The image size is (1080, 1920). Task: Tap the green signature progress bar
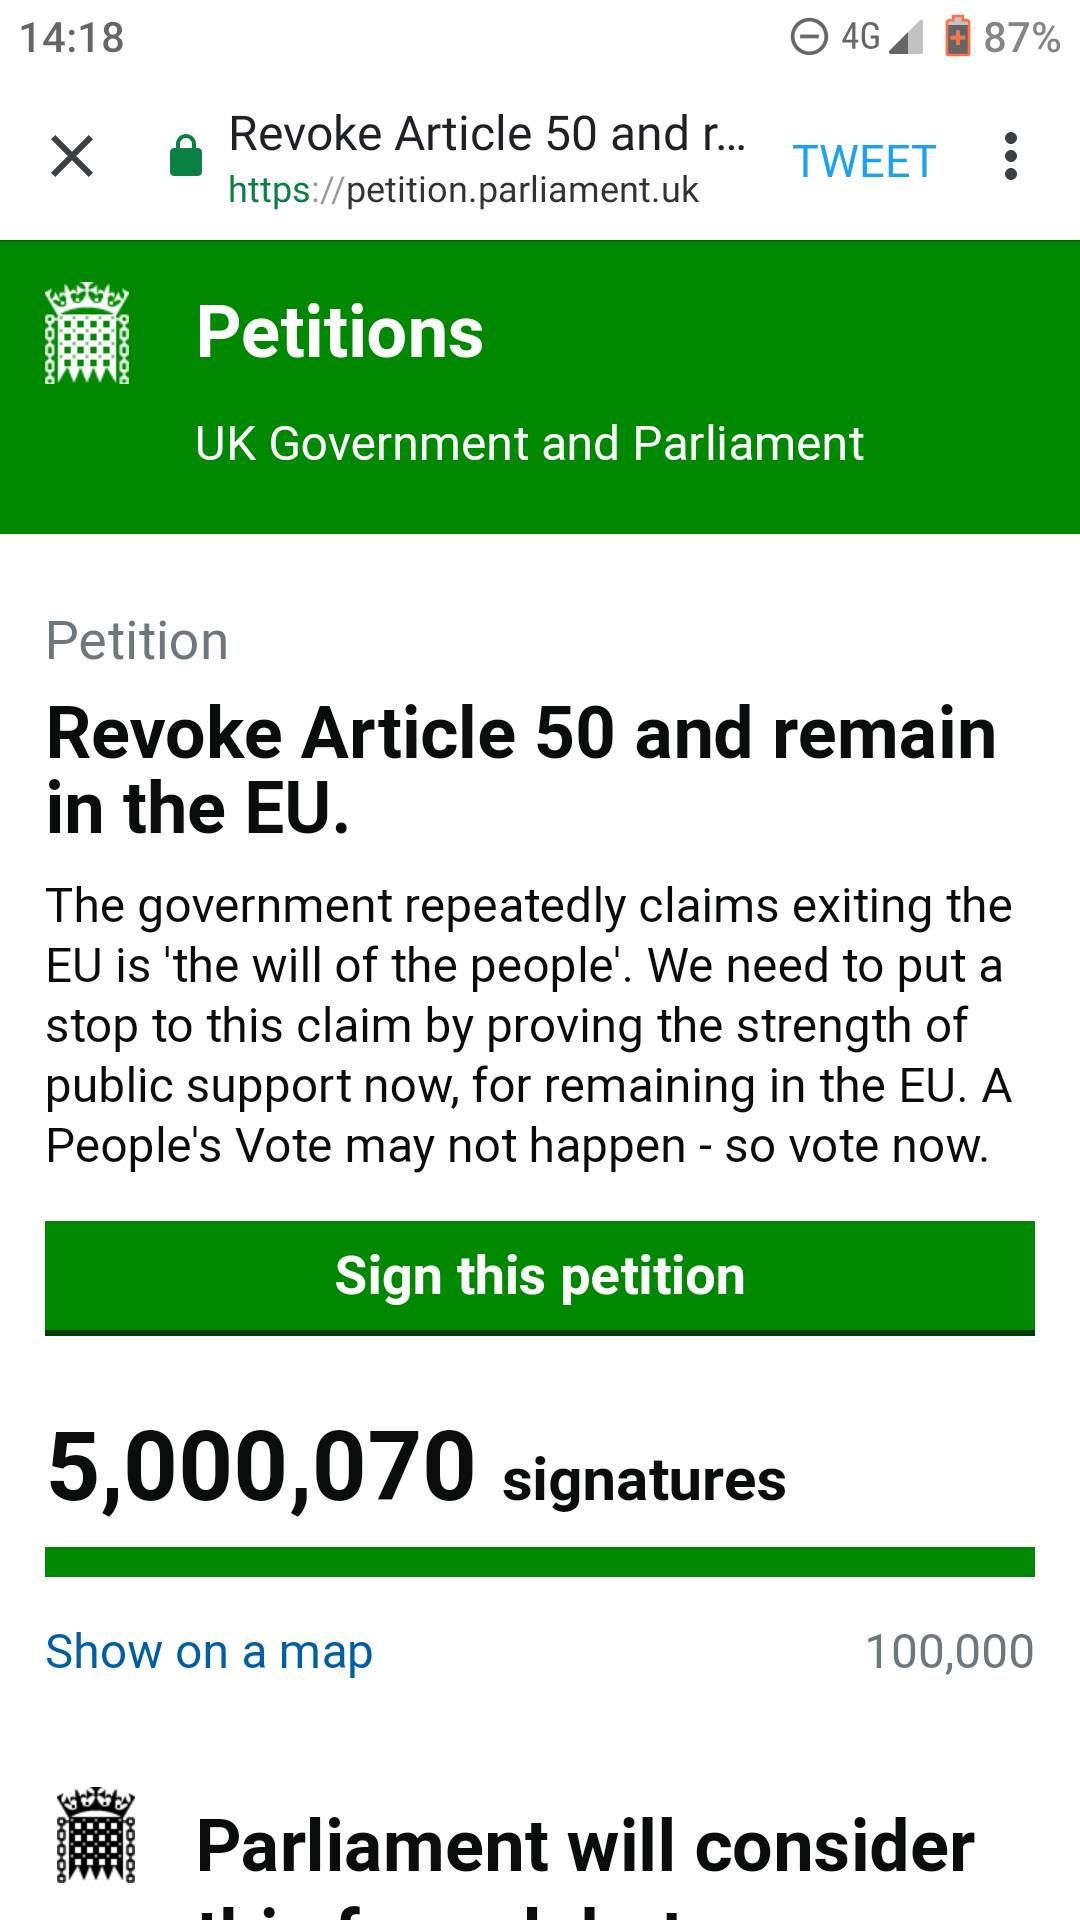pyautogui.click(x=540, y=1561)
